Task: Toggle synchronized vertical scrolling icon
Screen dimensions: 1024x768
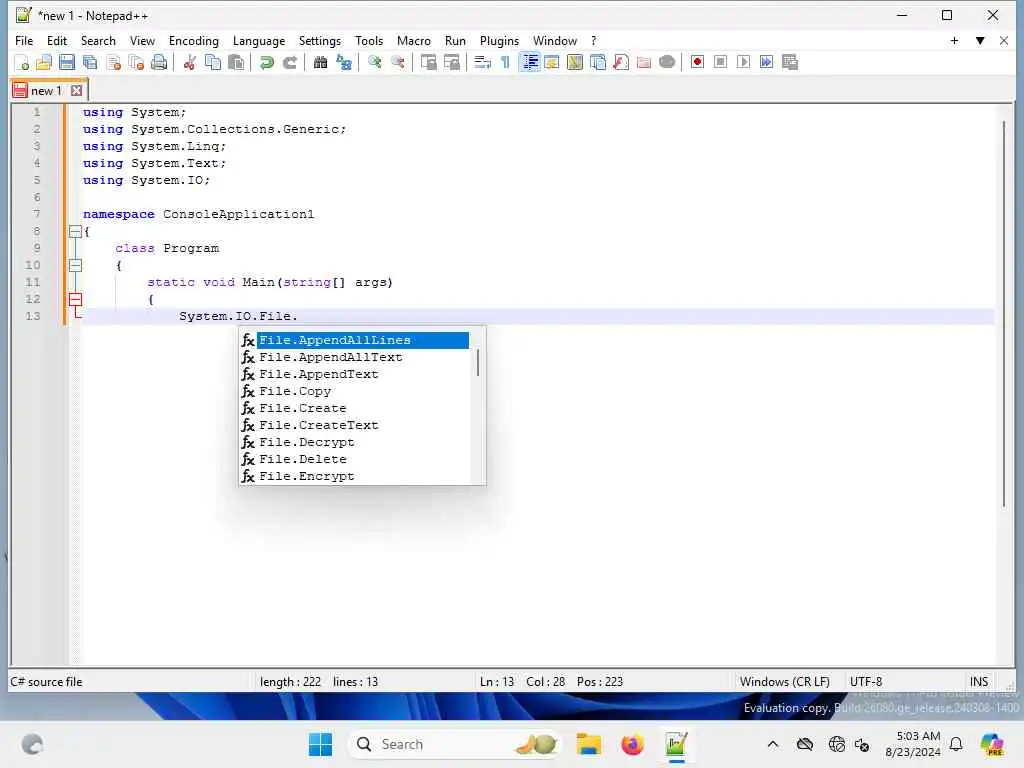Action: pyautogui.click(x=428, y=62)
